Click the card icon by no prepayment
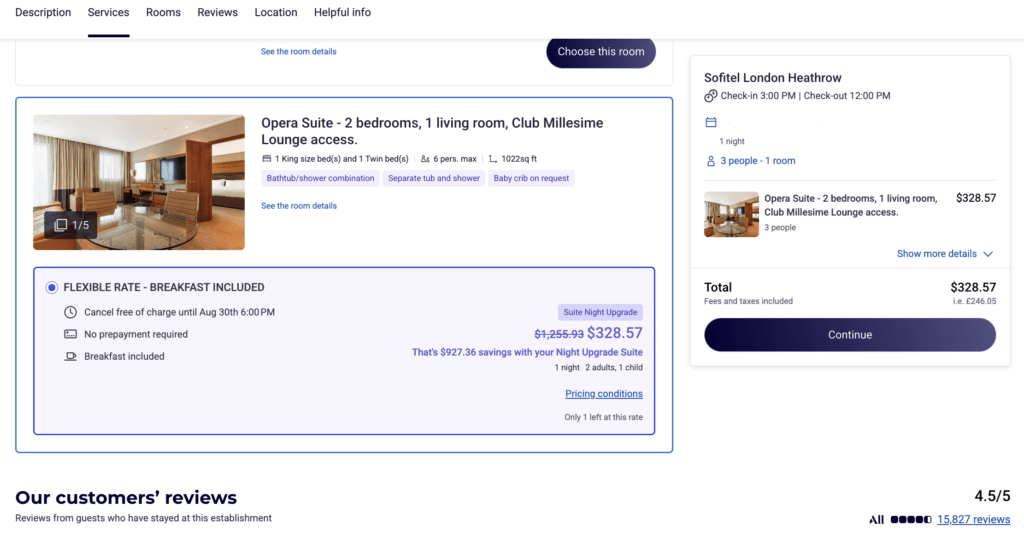Image resolution: width=1024 pixels, height=537 pixels. click(x=70, y=334)
